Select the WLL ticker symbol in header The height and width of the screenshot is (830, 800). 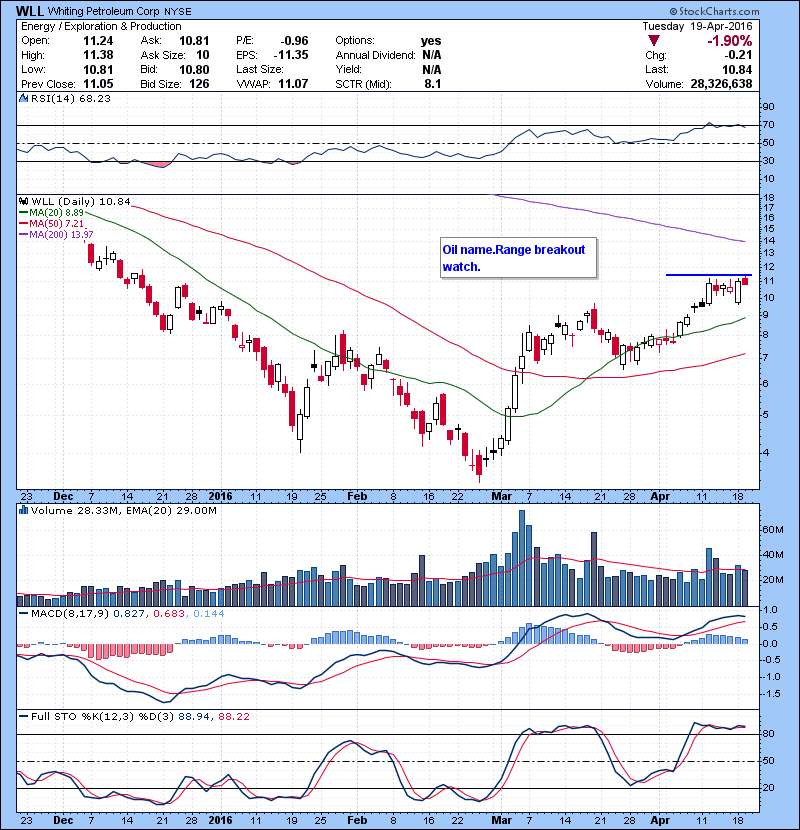coord(30,11)
